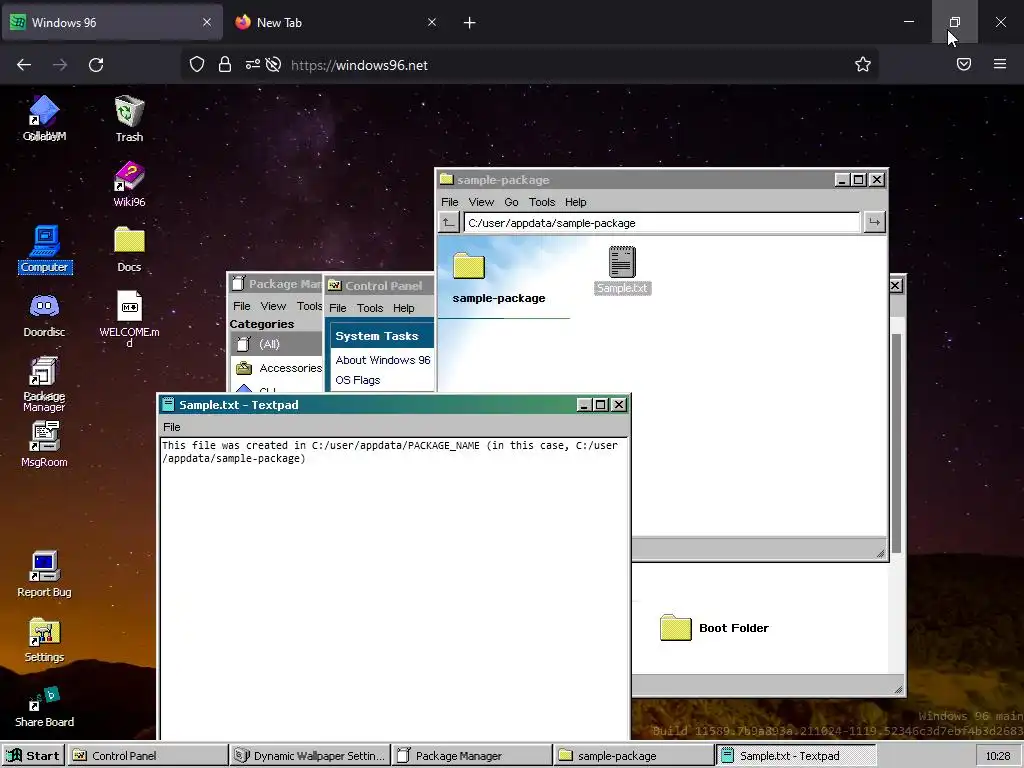Click the go arrow next to the path field
Viewport: 1024px width, 768px height.
pos(874,223)
